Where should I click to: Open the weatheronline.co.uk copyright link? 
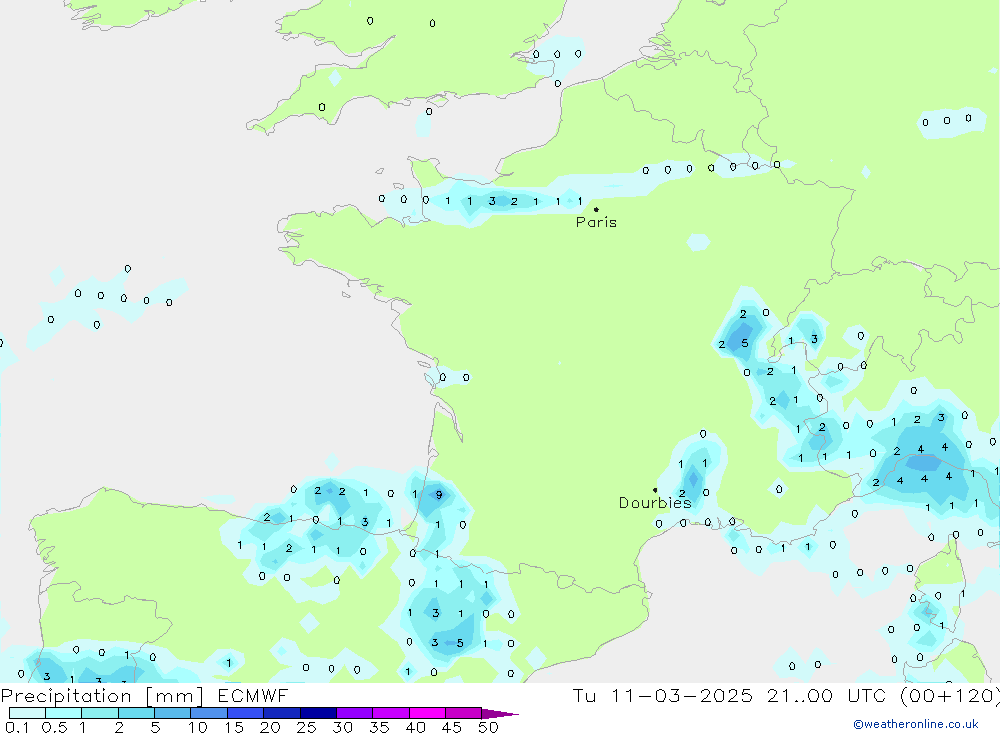(916, 724)
